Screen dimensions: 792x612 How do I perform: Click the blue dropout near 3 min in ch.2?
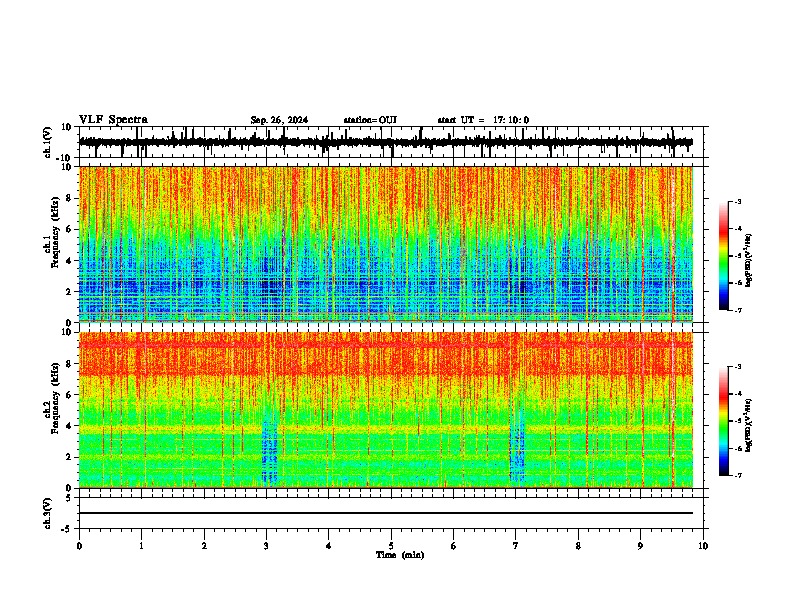(x=270, y=448)
